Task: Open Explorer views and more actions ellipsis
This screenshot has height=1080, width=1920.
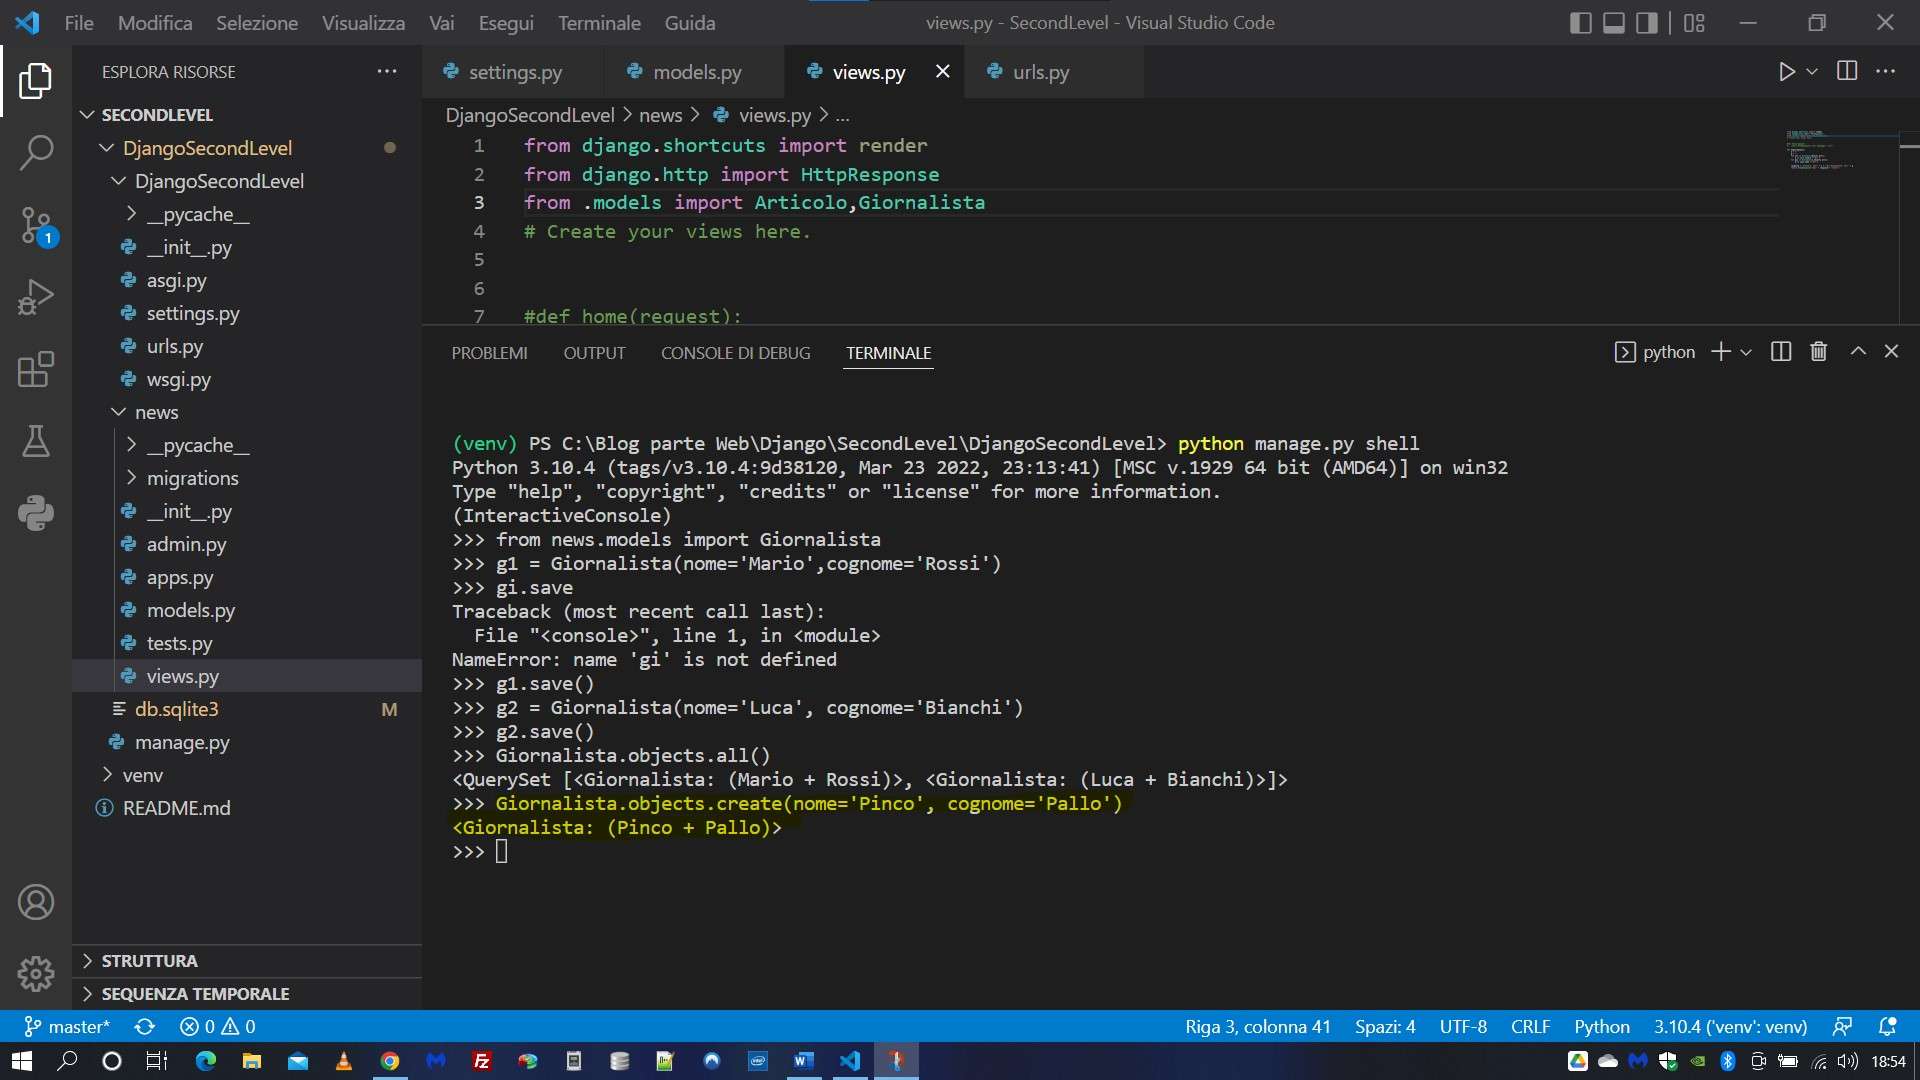Action: [x=387, y=71]
